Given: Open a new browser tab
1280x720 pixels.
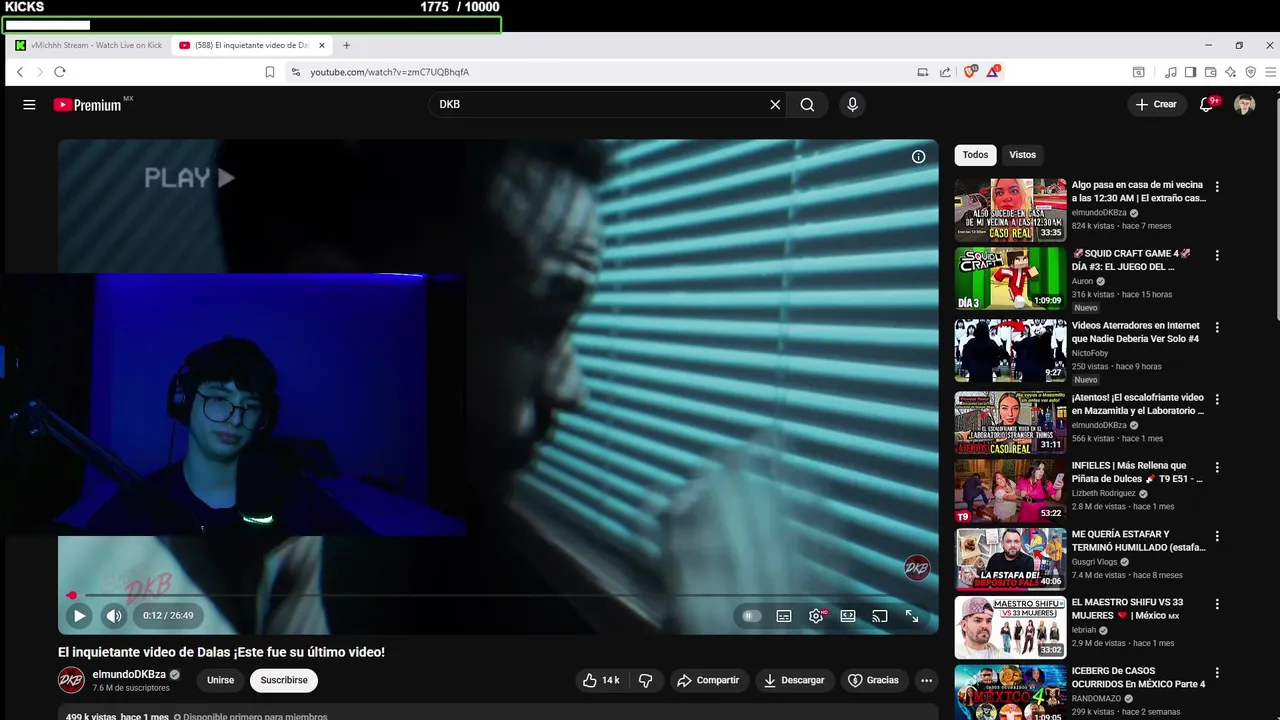Looking at the screenshot, I should click(347, 45).
